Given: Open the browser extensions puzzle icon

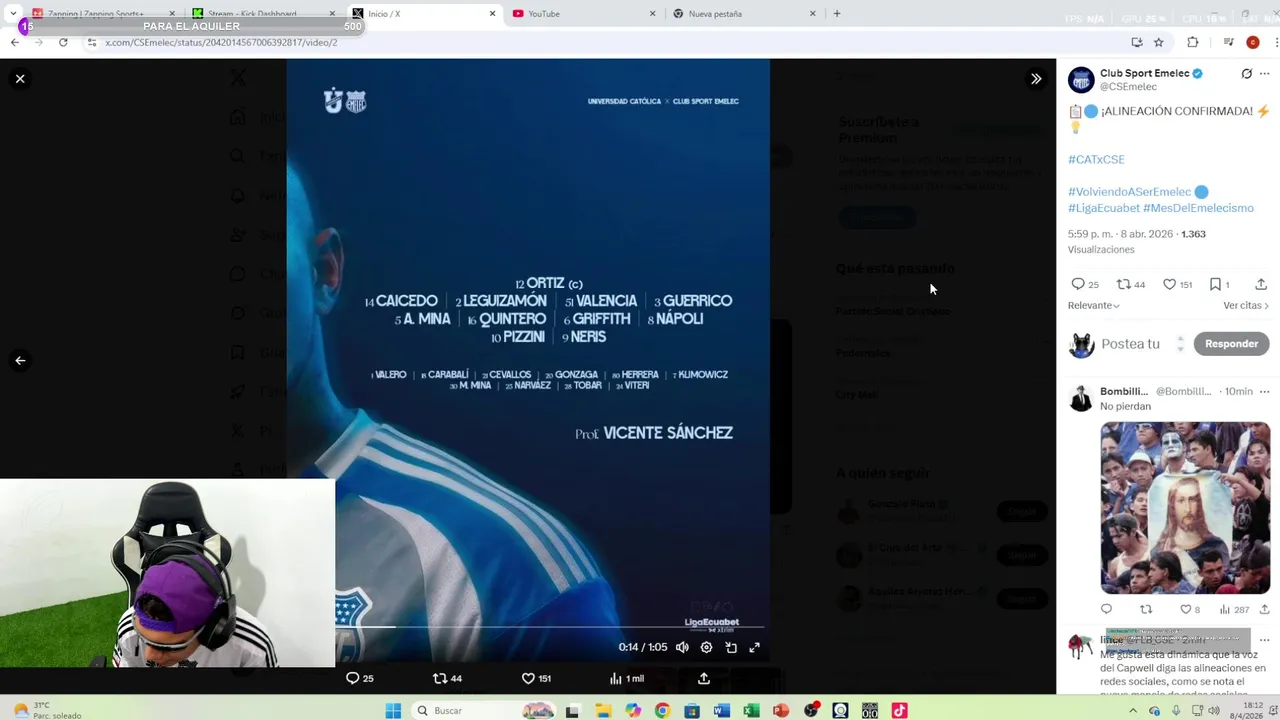Looking at the screenshot, I should click(x=1192, y=42).
